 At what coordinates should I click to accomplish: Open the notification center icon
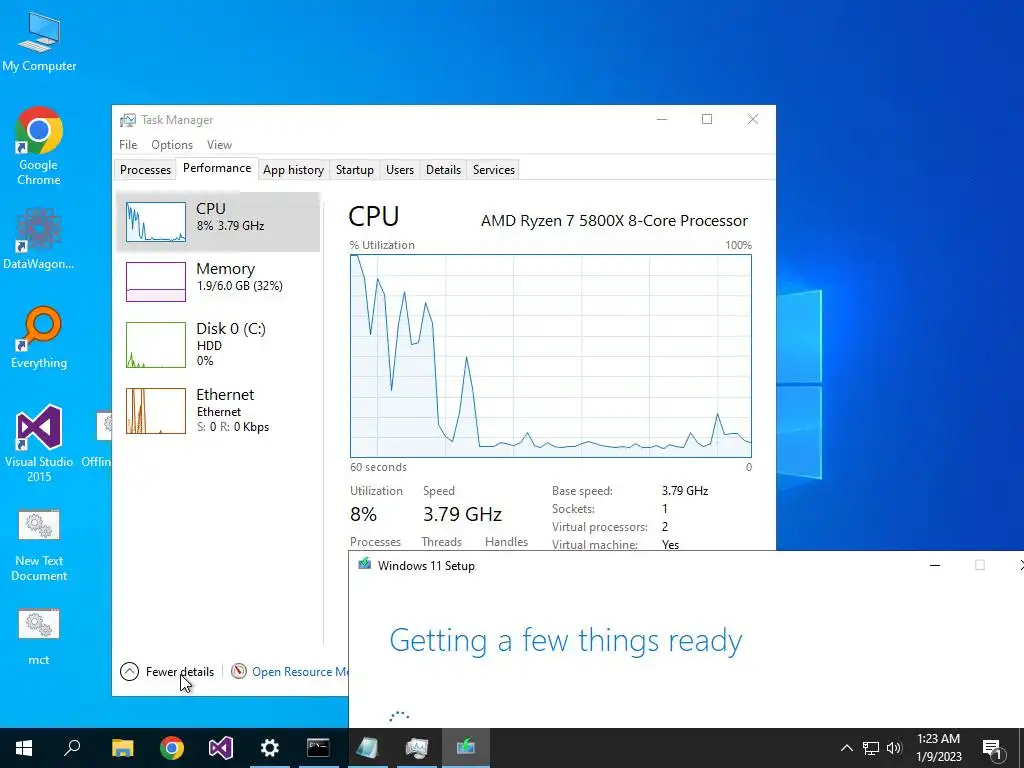[x=992, y=748]
